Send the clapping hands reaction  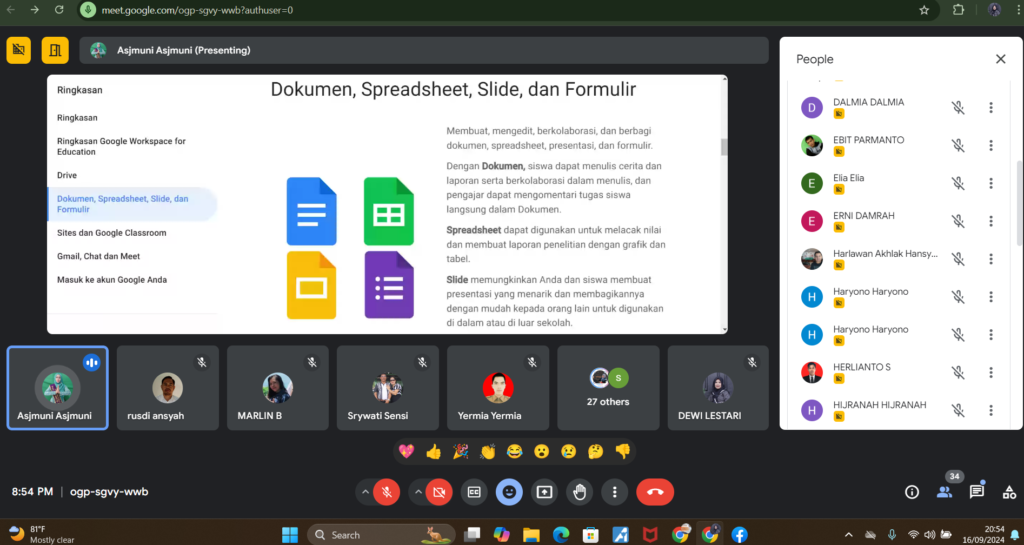click(x=488, y=451)
